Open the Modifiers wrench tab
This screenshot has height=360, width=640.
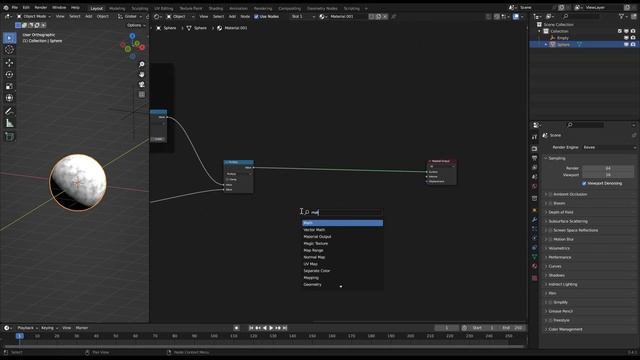(534, 220)
